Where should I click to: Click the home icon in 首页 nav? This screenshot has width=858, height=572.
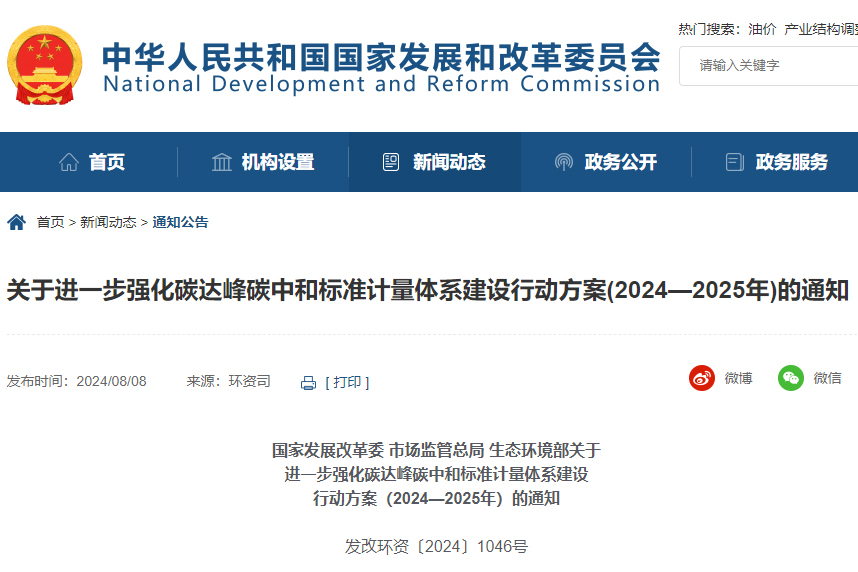[69, 162]
